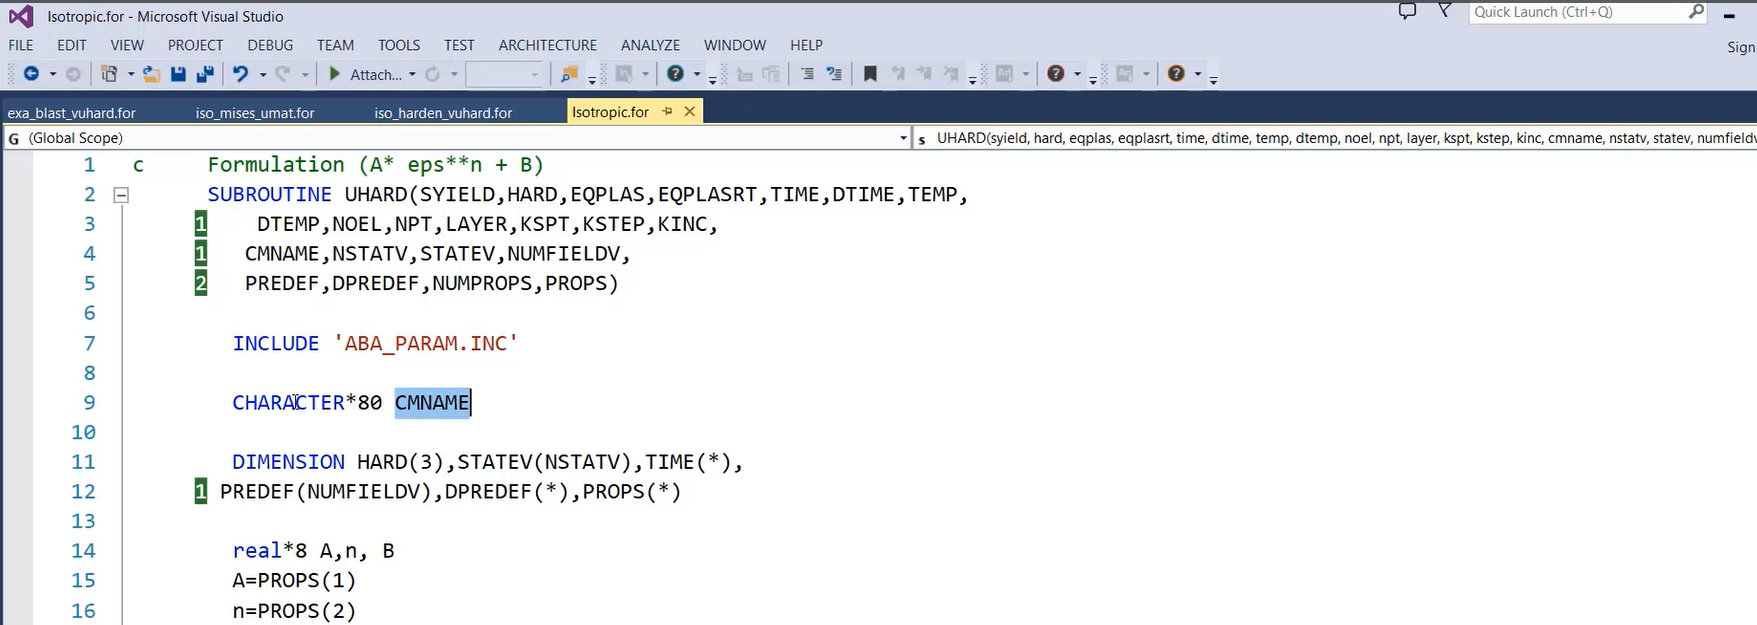The width and height of the screenshot is (1757, 625).
Task: Open the TOOLS menu
Action: 399,45
